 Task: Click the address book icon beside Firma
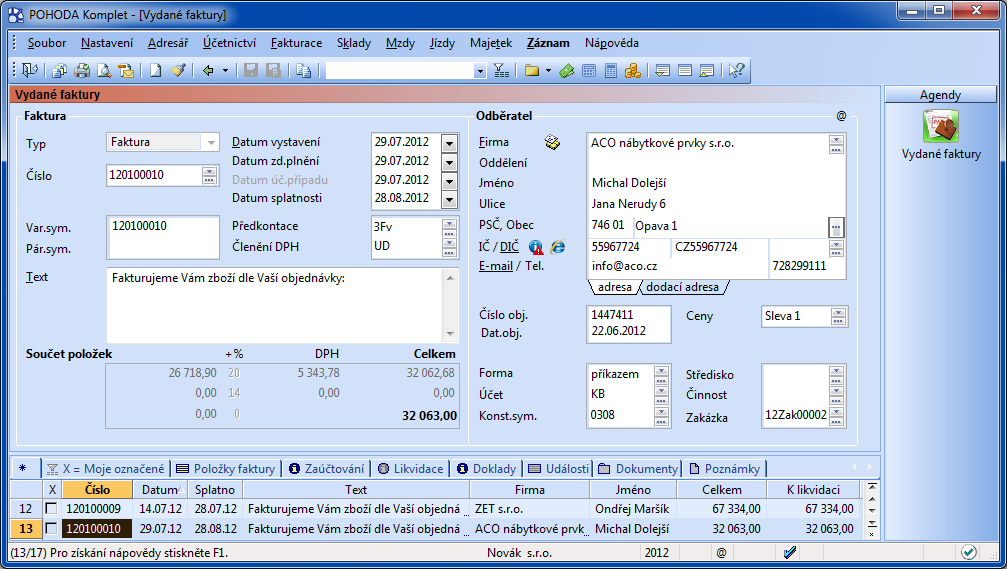[x=552, y=142]
